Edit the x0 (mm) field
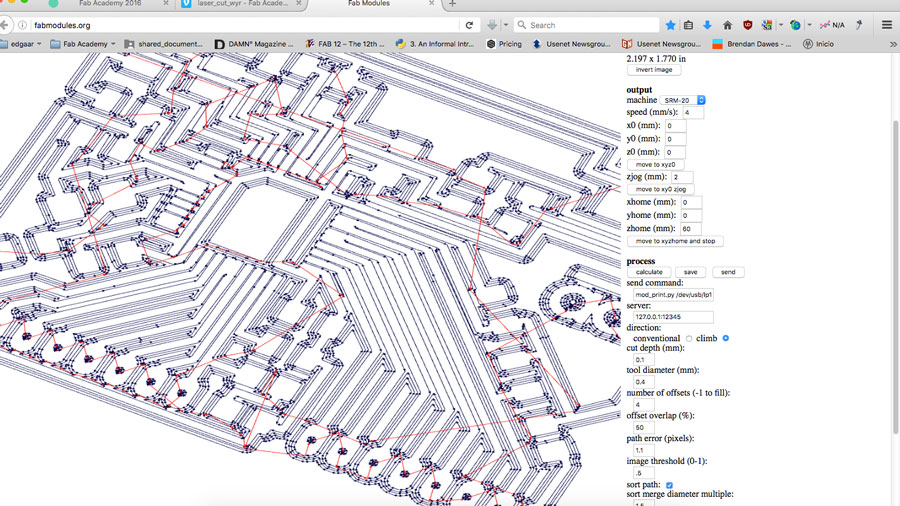 point(676,126)
